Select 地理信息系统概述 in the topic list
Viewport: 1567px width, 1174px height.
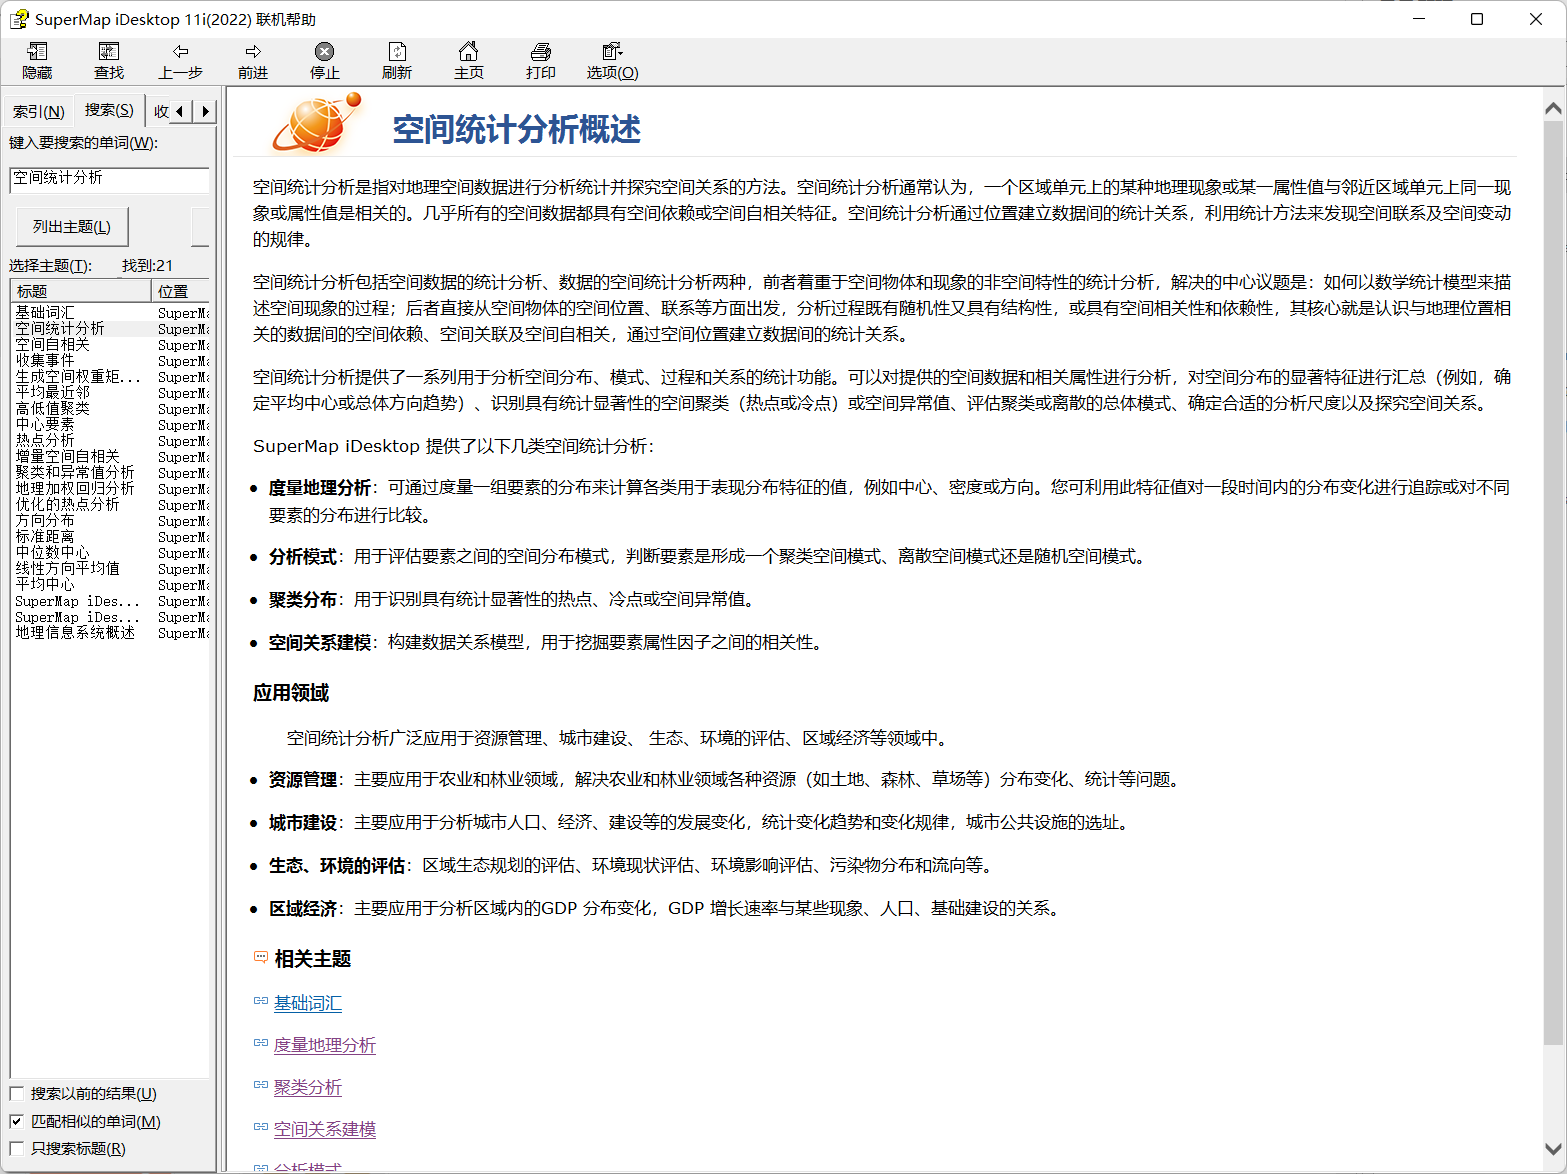tap(74, 633)
